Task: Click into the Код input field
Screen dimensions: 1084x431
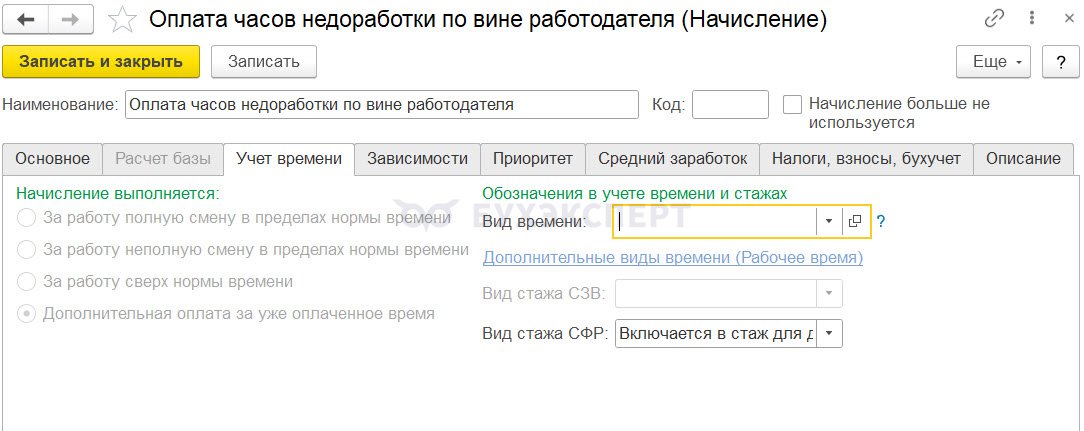Action: (x=730, y=104)
